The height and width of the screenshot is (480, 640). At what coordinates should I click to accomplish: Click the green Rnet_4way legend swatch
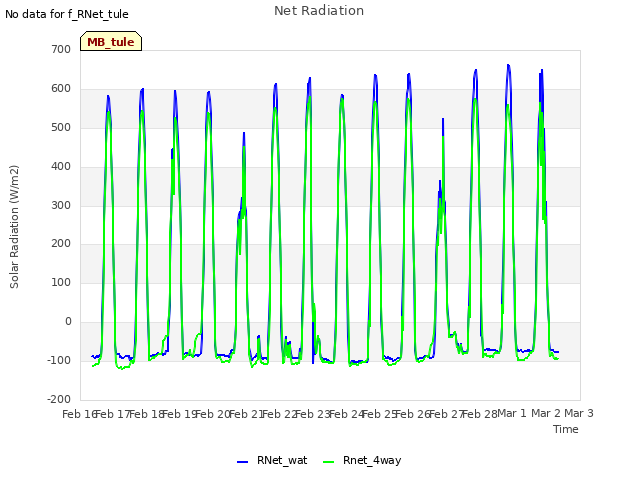(x=328, y=462)
